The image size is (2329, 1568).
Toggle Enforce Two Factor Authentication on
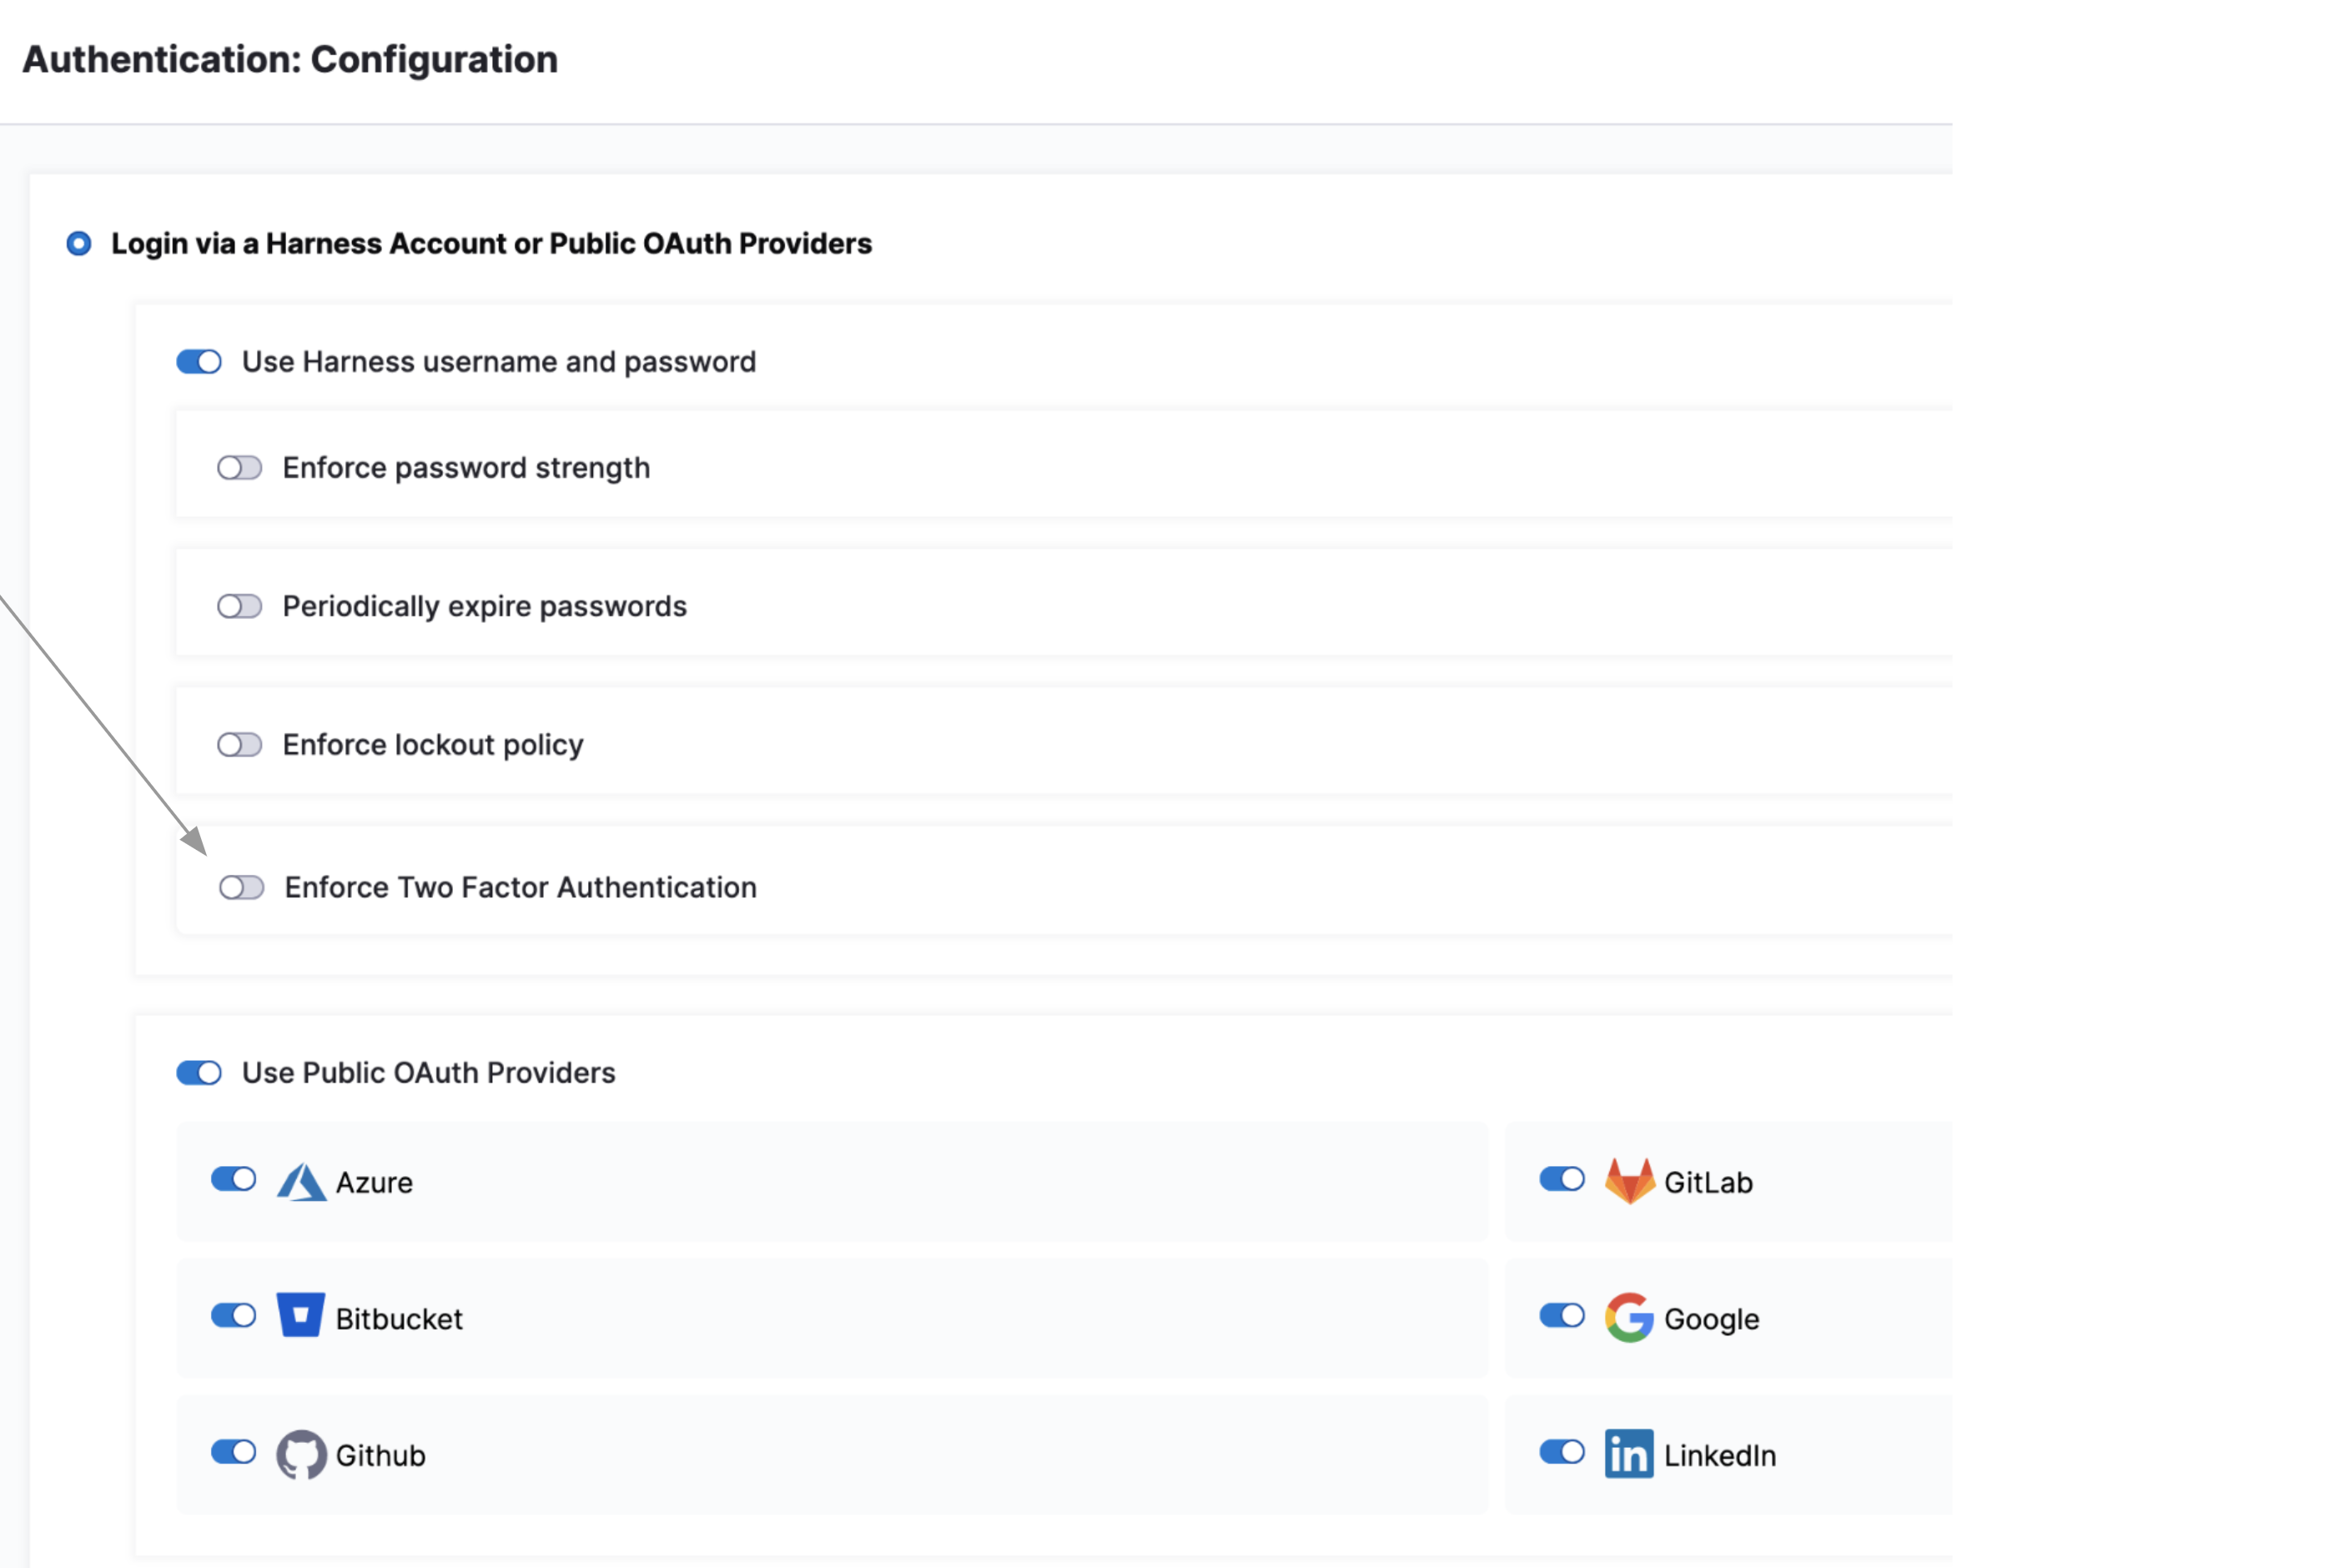242,887
